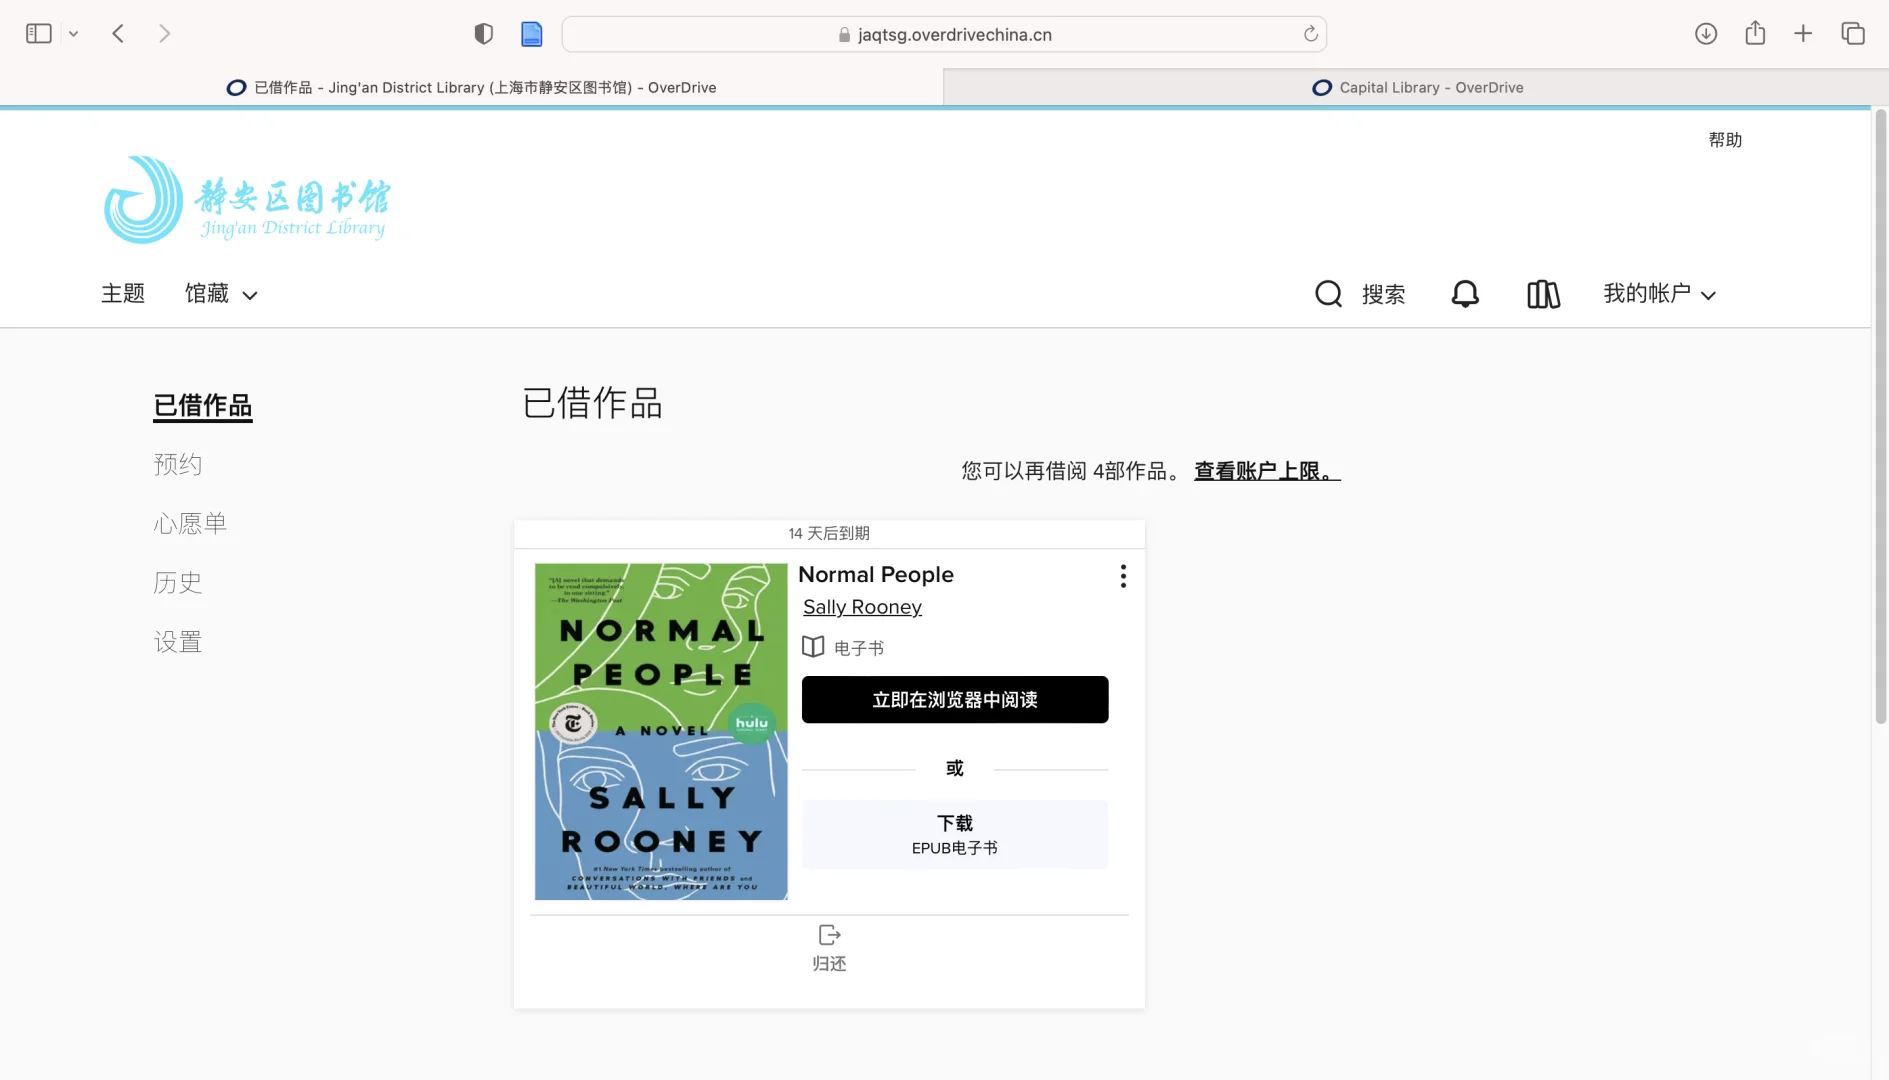The width and height of the screenshot is (1889, 1080).
Task: Open the Normal People title link
Action: click(x=876, y=575)
